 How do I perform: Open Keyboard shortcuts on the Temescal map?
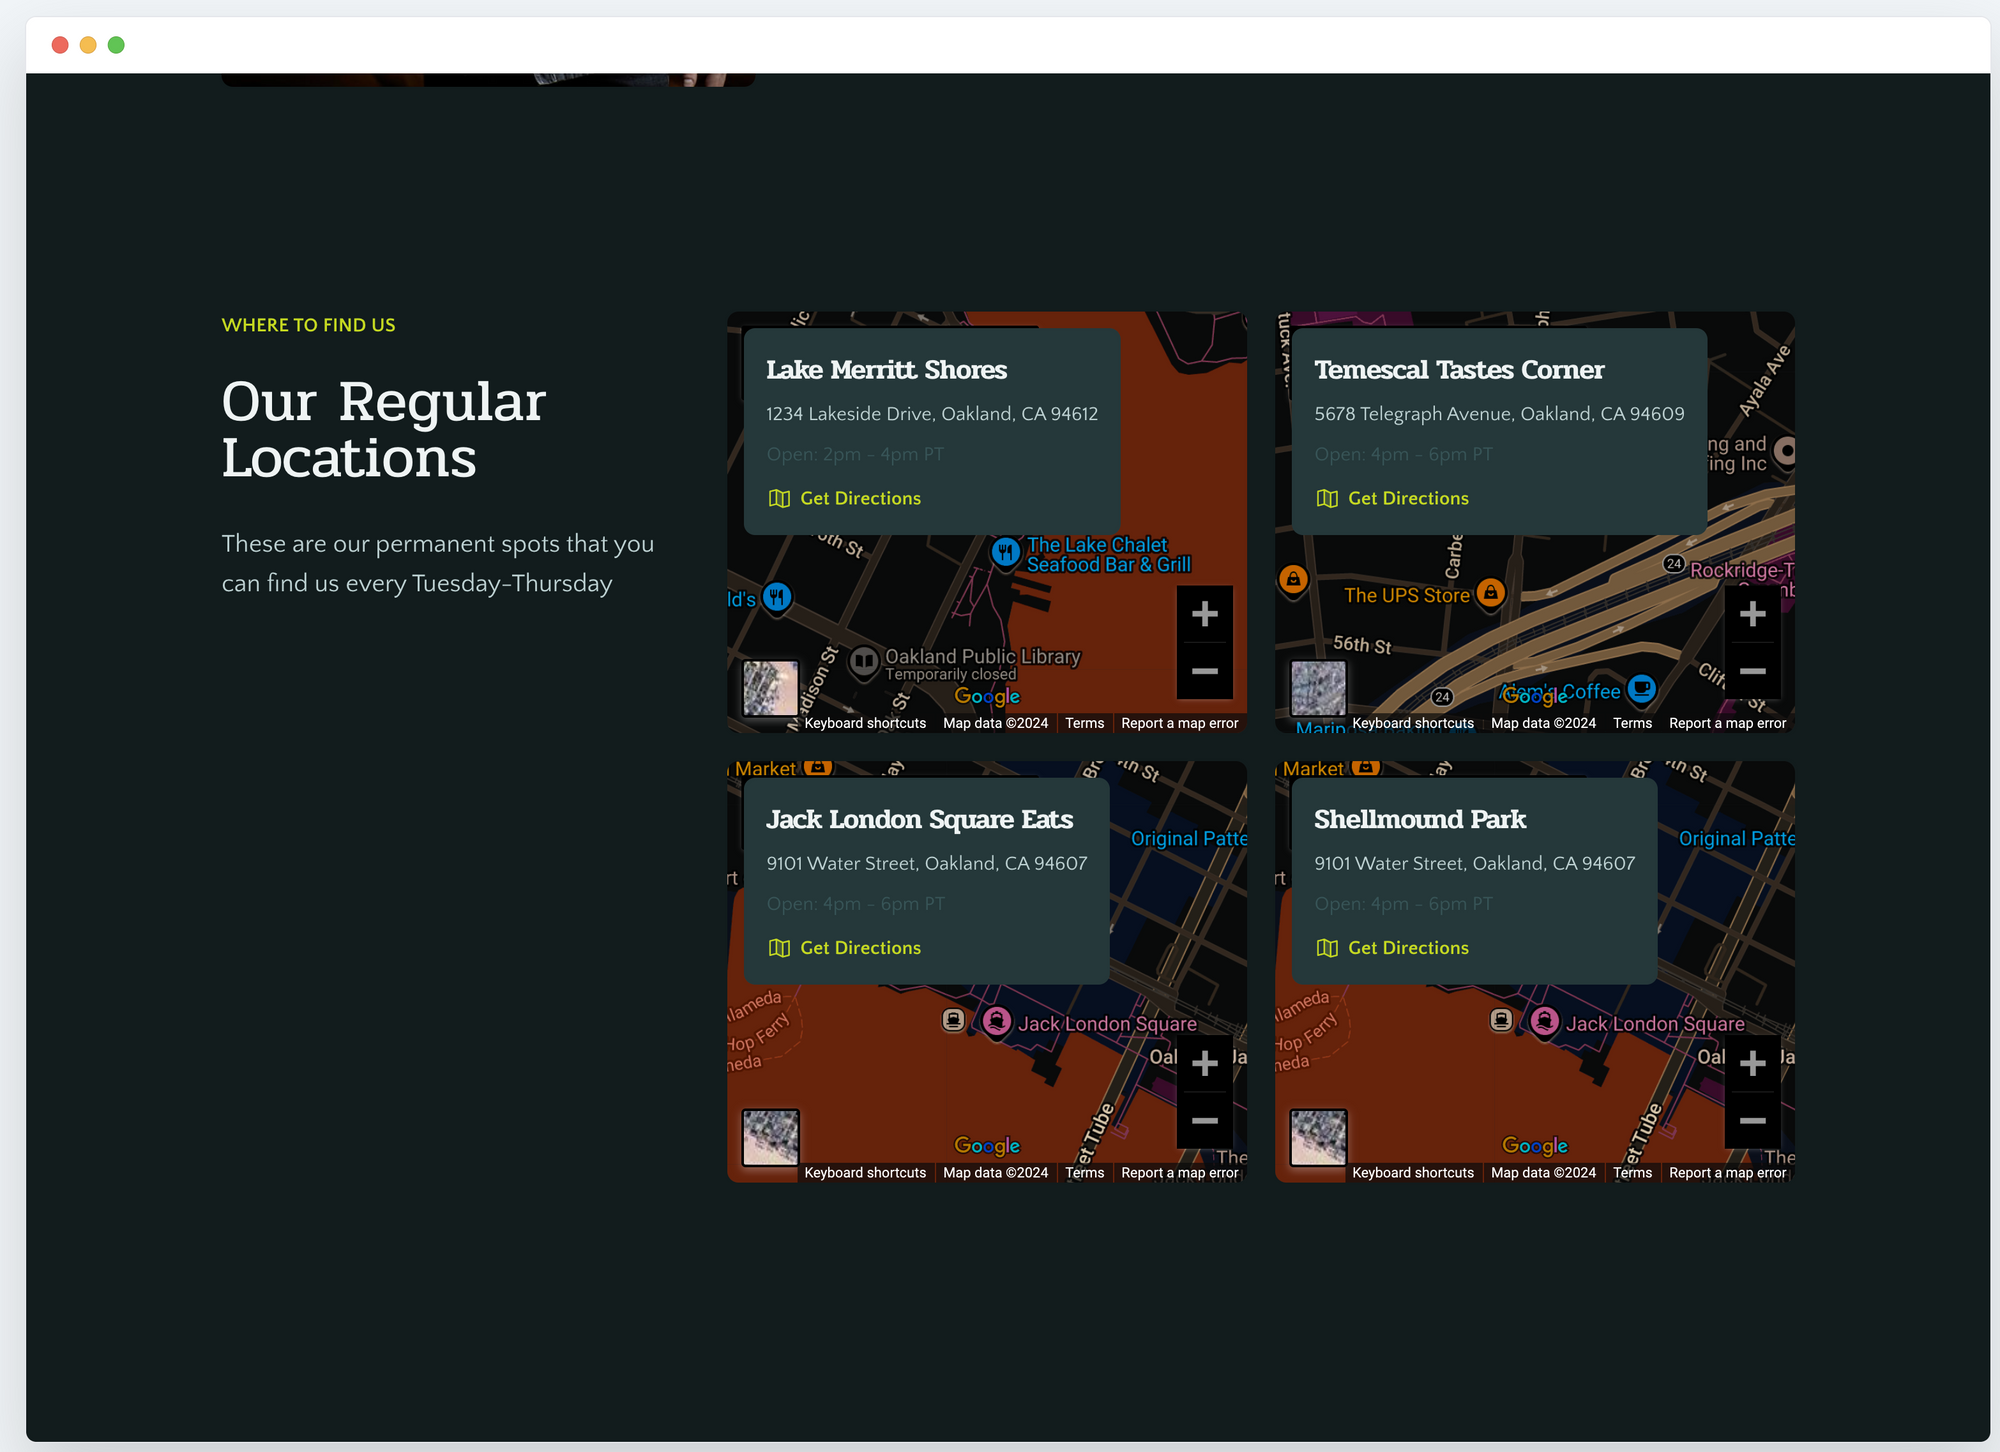(x=1413, y=723)
